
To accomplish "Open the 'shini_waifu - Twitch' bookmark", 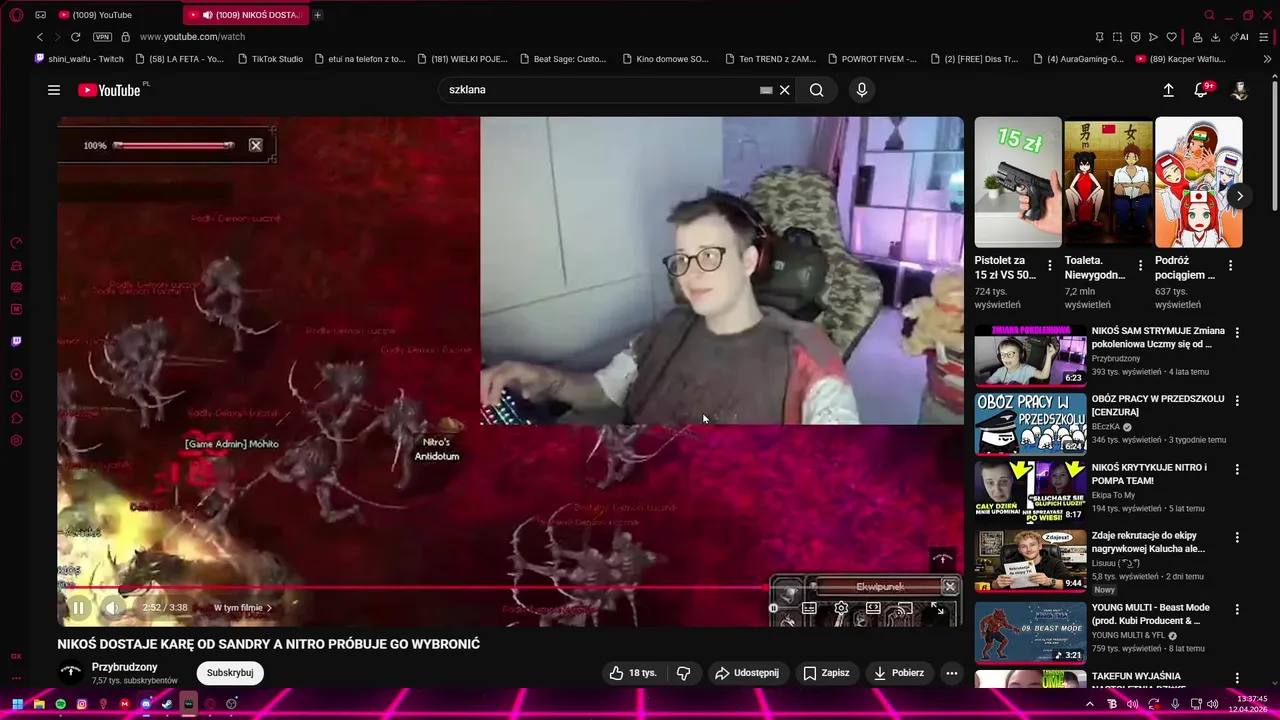I will pos(79,59).
